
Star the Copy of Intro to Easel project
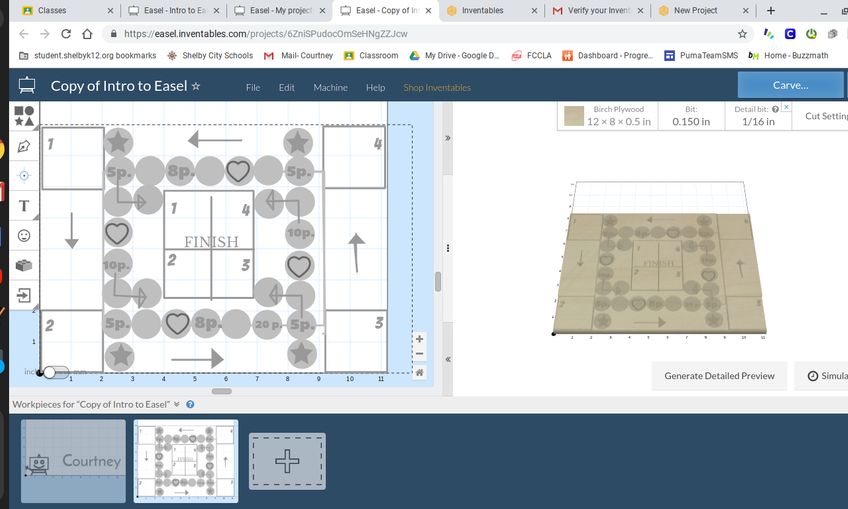pos(196,86)
